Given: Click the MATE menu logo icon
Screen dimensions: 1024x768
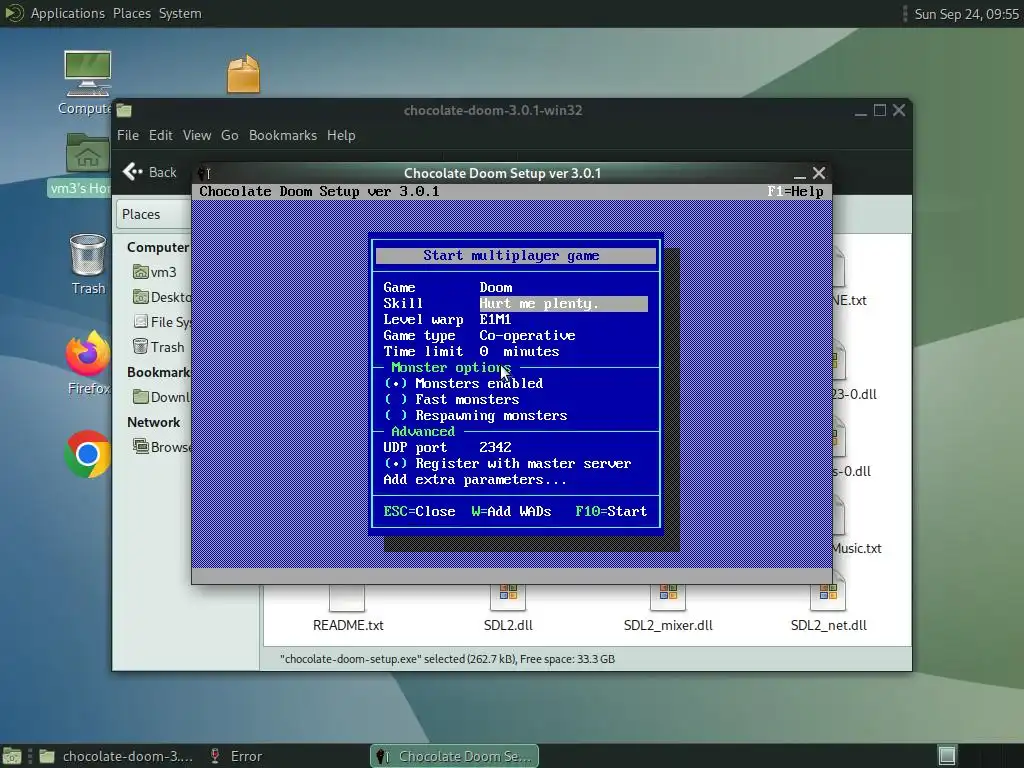Looking at the screenshot, I should click(13, 13).
